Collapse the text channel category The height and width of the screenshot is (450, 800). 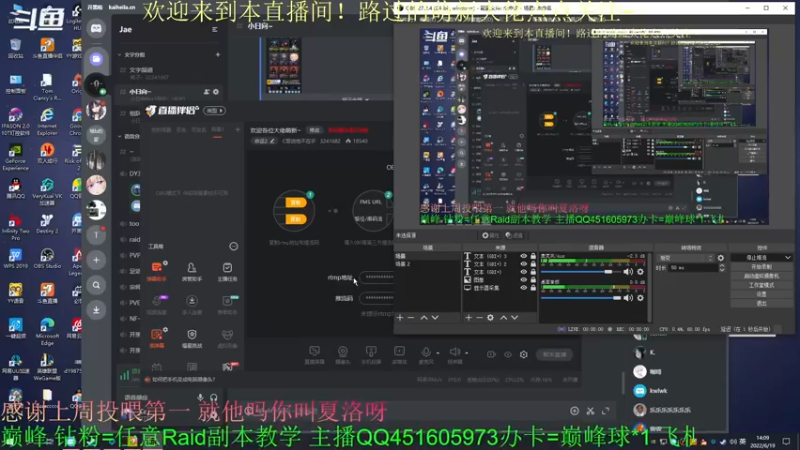(120, 55)
